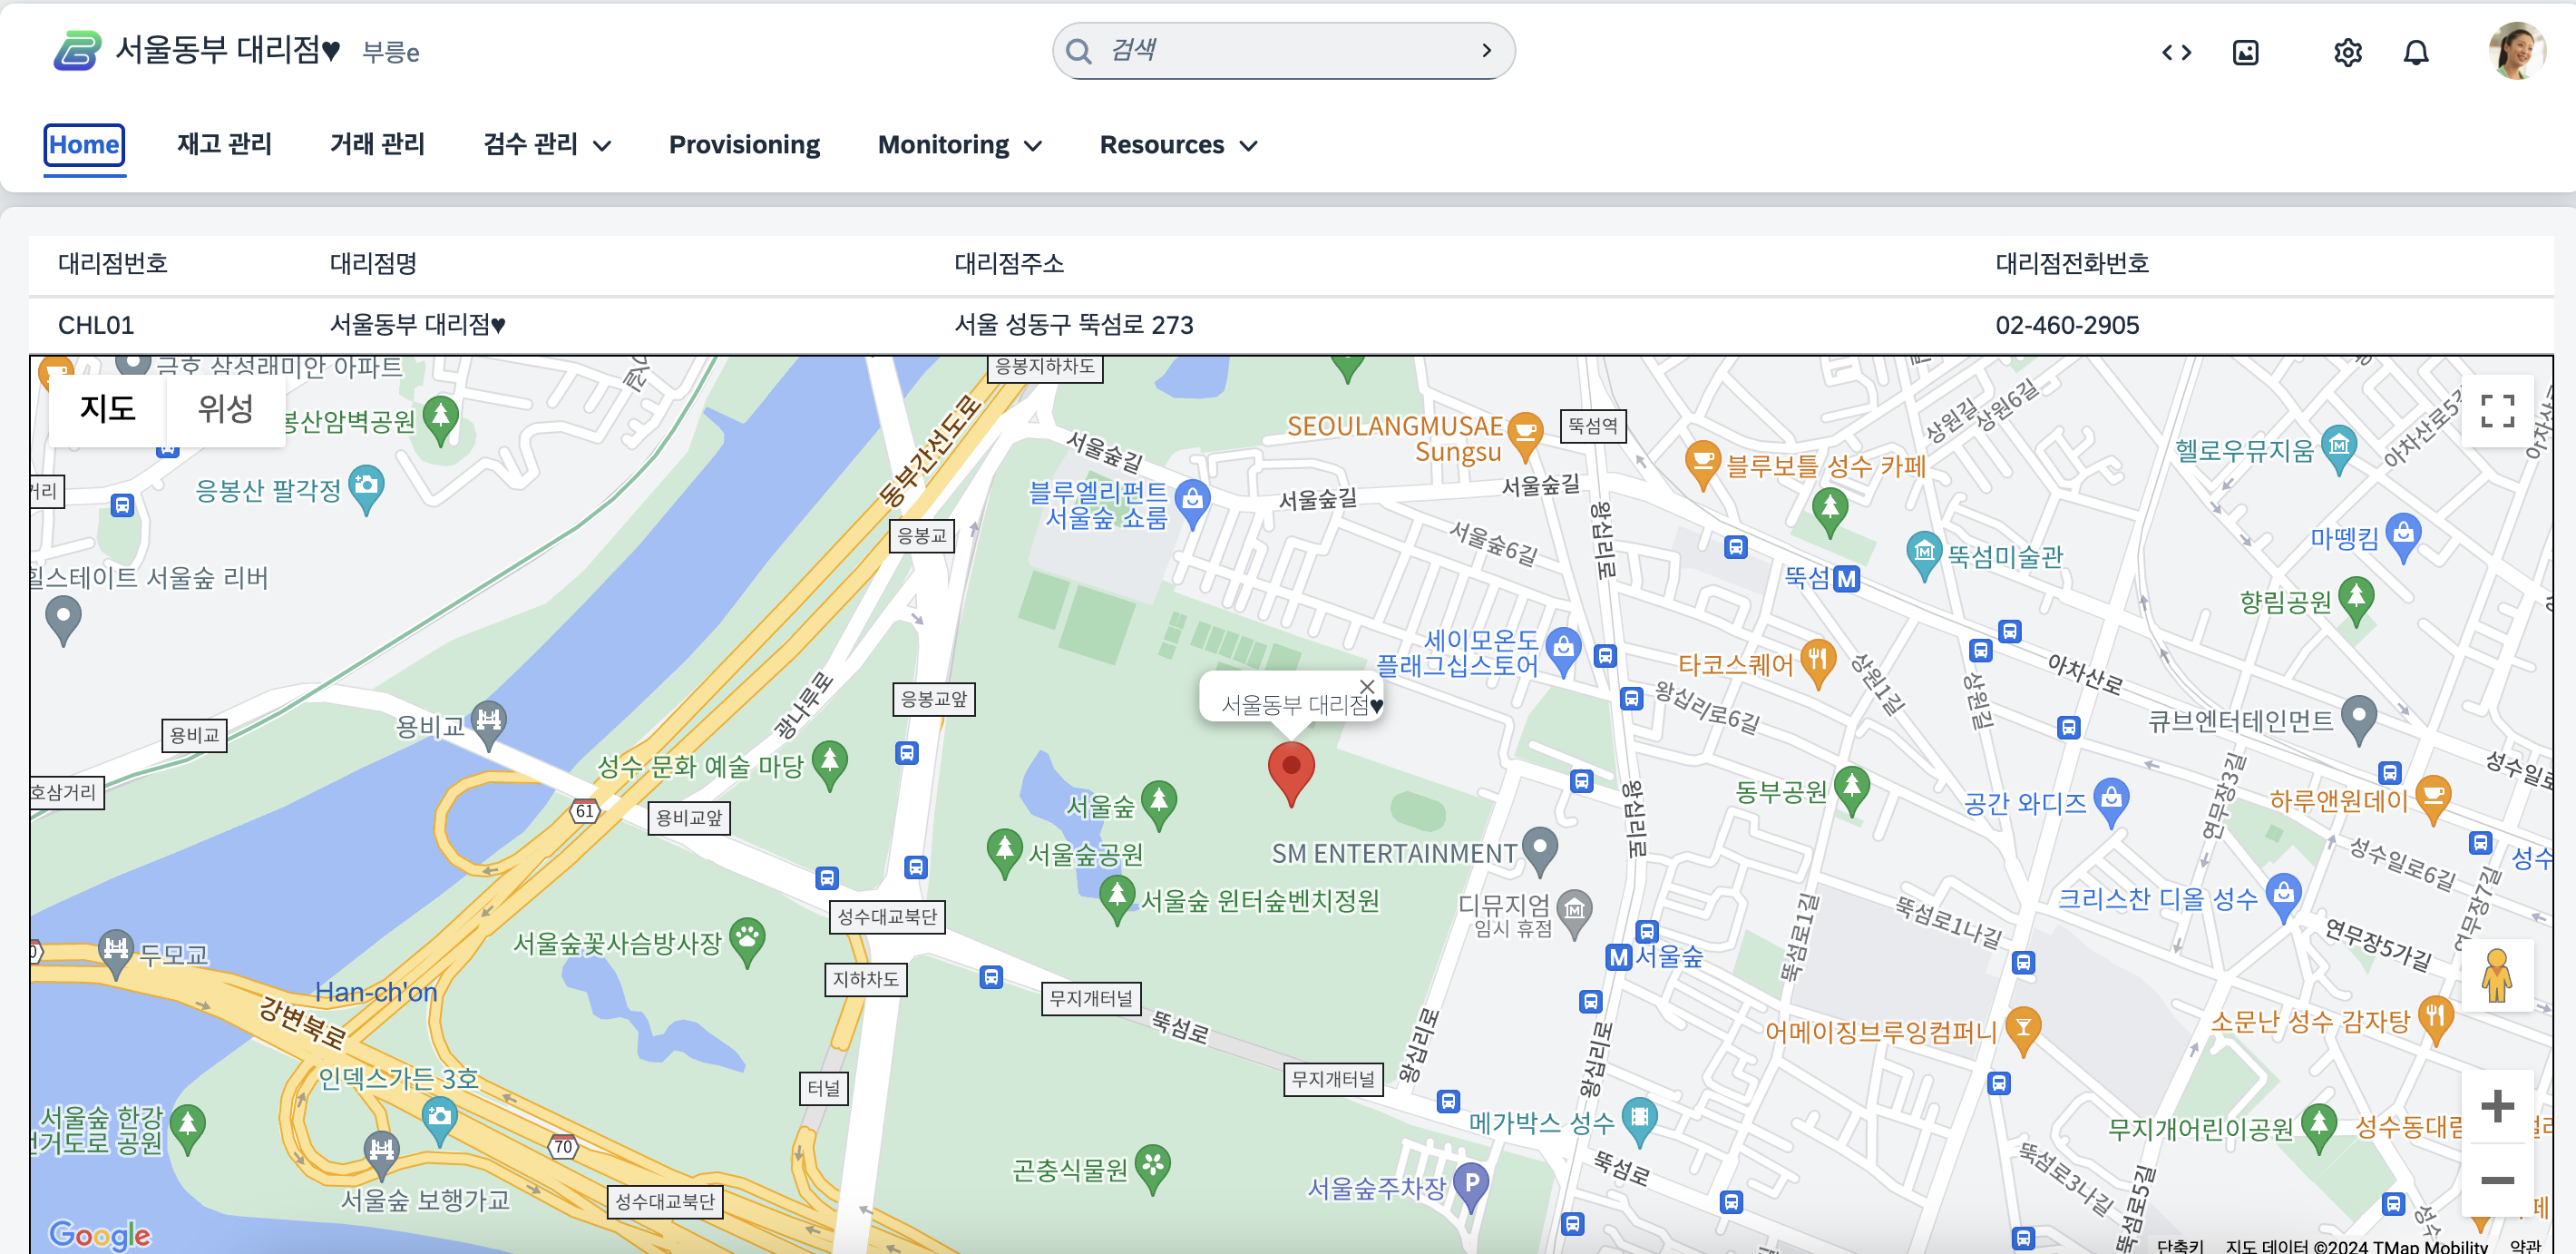Switch map to 위성 view

coord(225,409)
